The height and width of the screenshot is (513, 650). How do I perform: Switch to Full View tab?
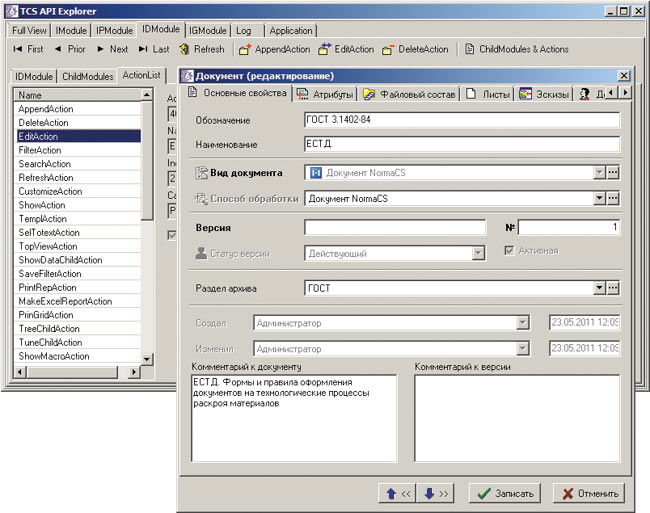(x=29, y=31)
